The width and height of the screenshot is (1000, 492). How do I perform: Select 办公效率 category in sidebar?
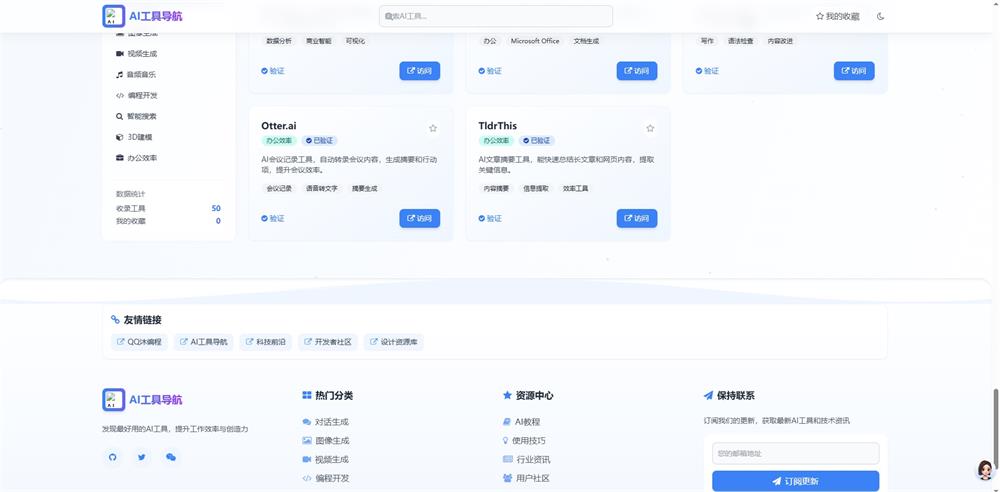click(136, 158)
